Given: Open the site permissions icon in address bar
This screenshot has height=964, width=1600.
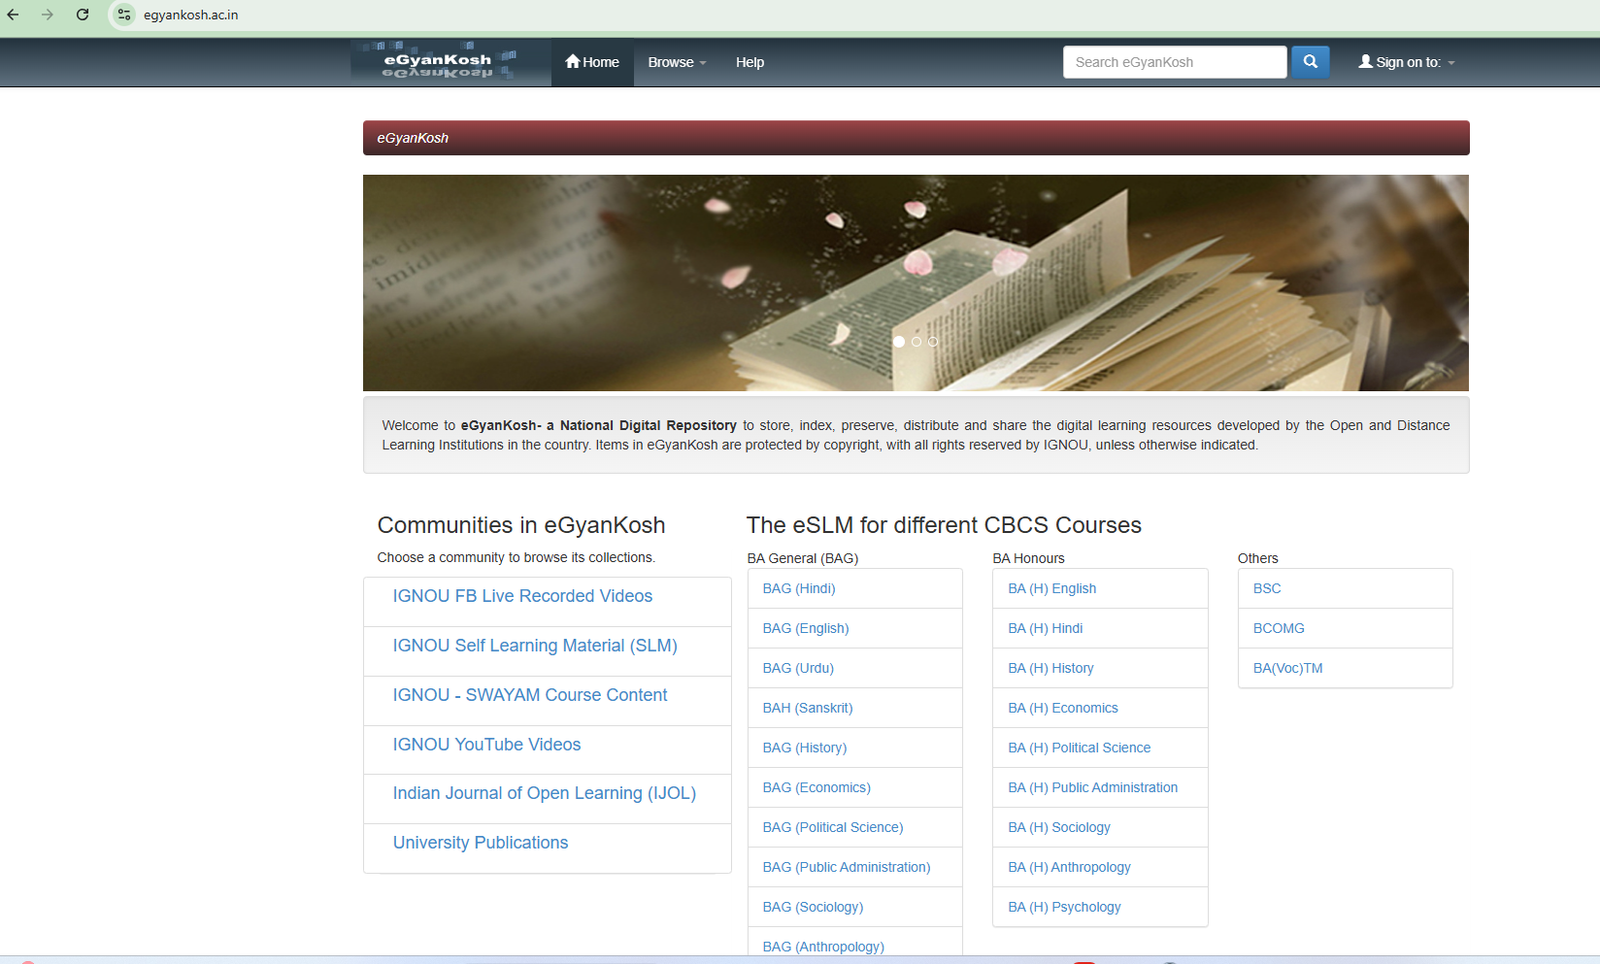Looking at the screenshot, I should (x=122, y=15).
